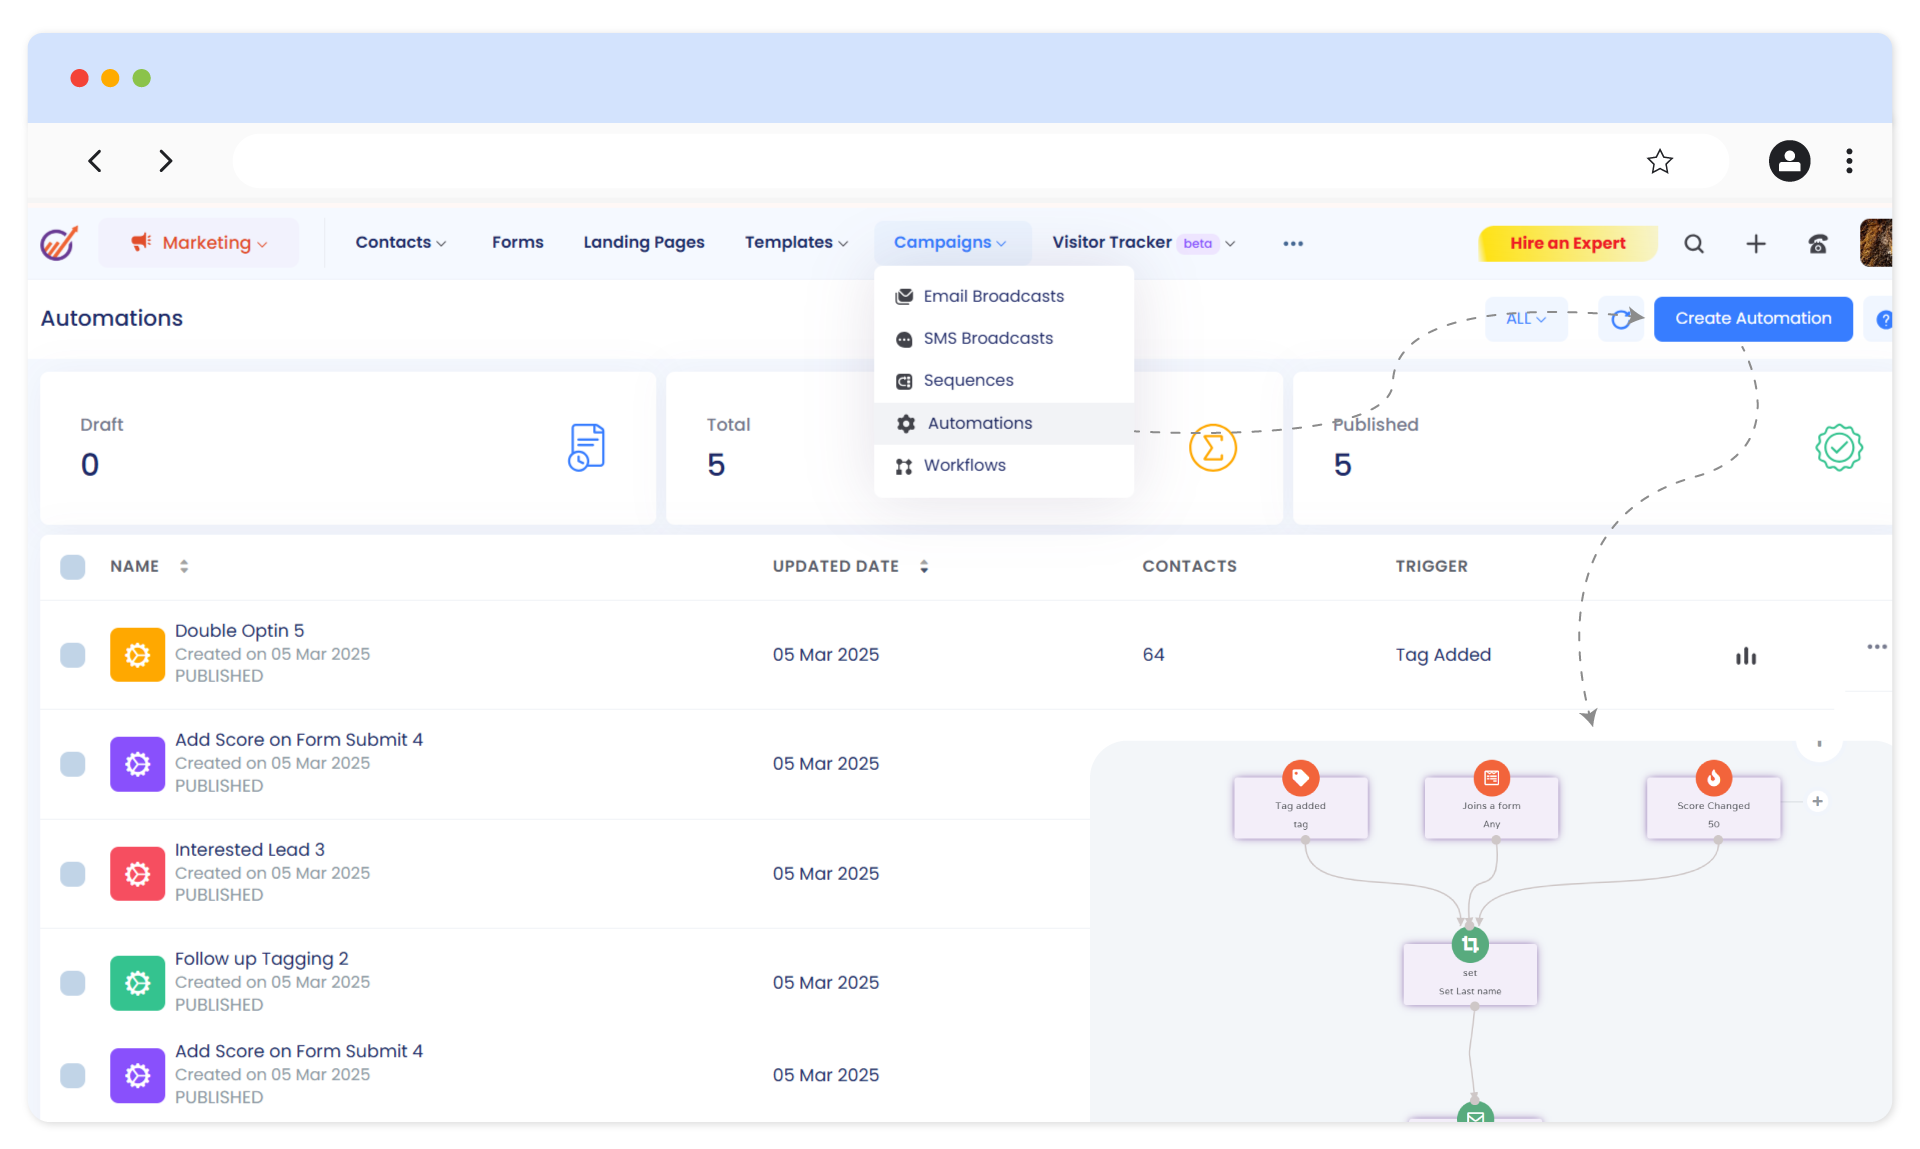Image resolution: width=1920 pixels, height=1149 pixels.
Task: Open the ALL filter dropdown
Action: tap(1525, 318)
